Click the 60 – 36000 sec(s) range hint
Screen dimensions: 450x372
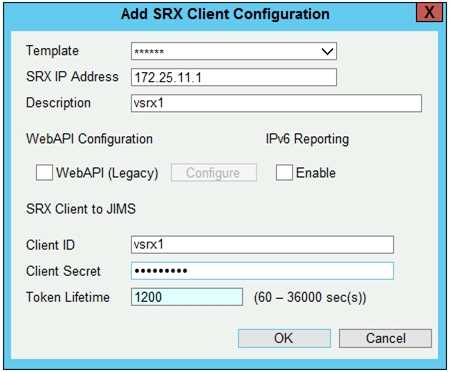(x=310, y=297)
